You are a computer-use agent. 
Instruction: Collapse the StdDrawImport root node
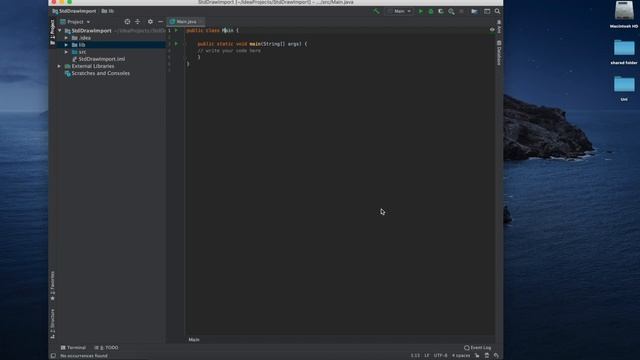(60, 31)
